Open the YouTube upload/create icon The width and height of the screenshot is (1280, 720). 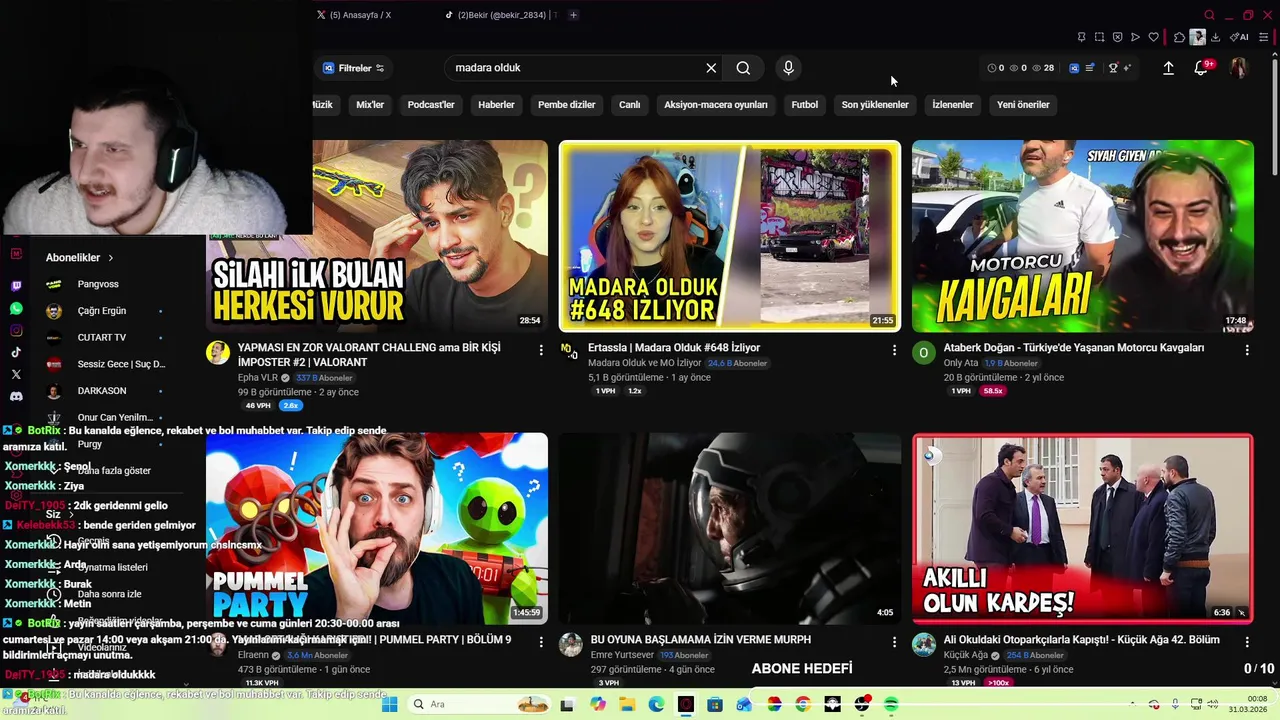[x=1168, y=68]
